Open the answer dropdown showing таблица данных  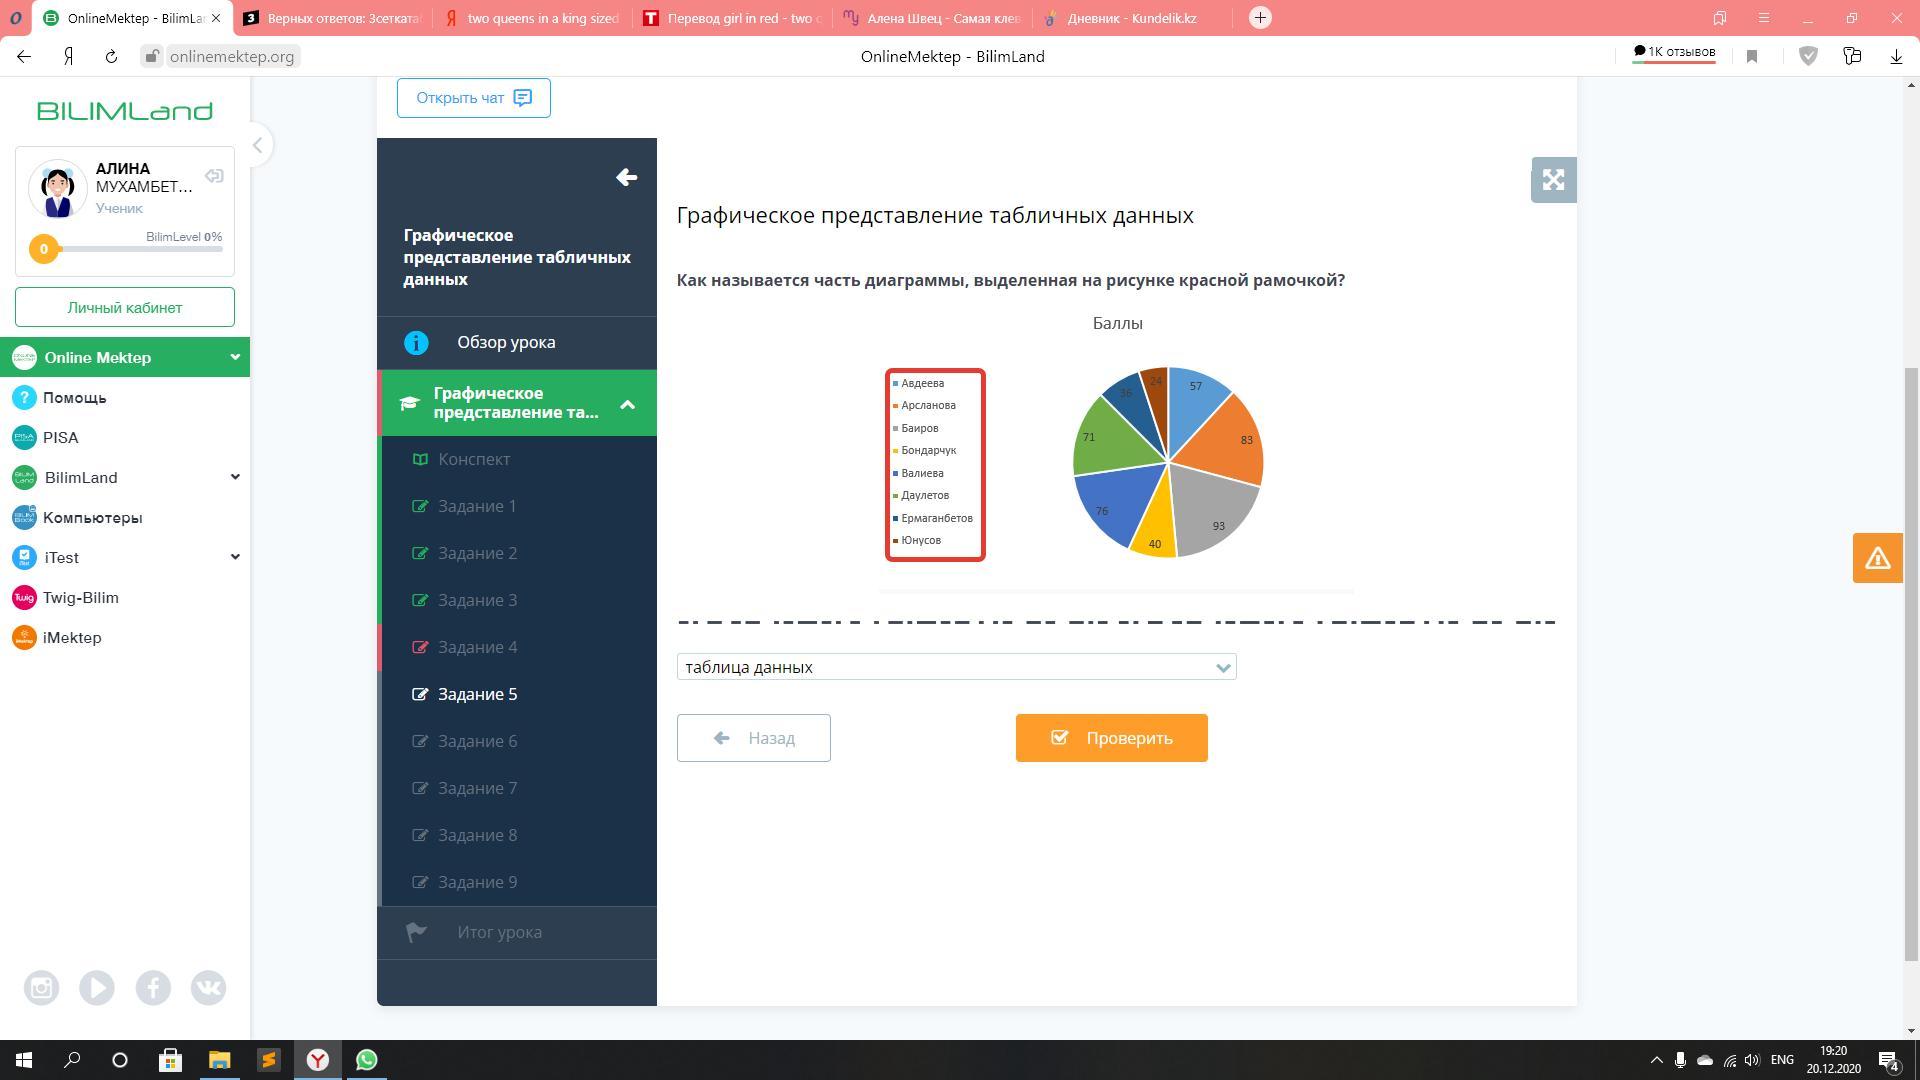956,667
